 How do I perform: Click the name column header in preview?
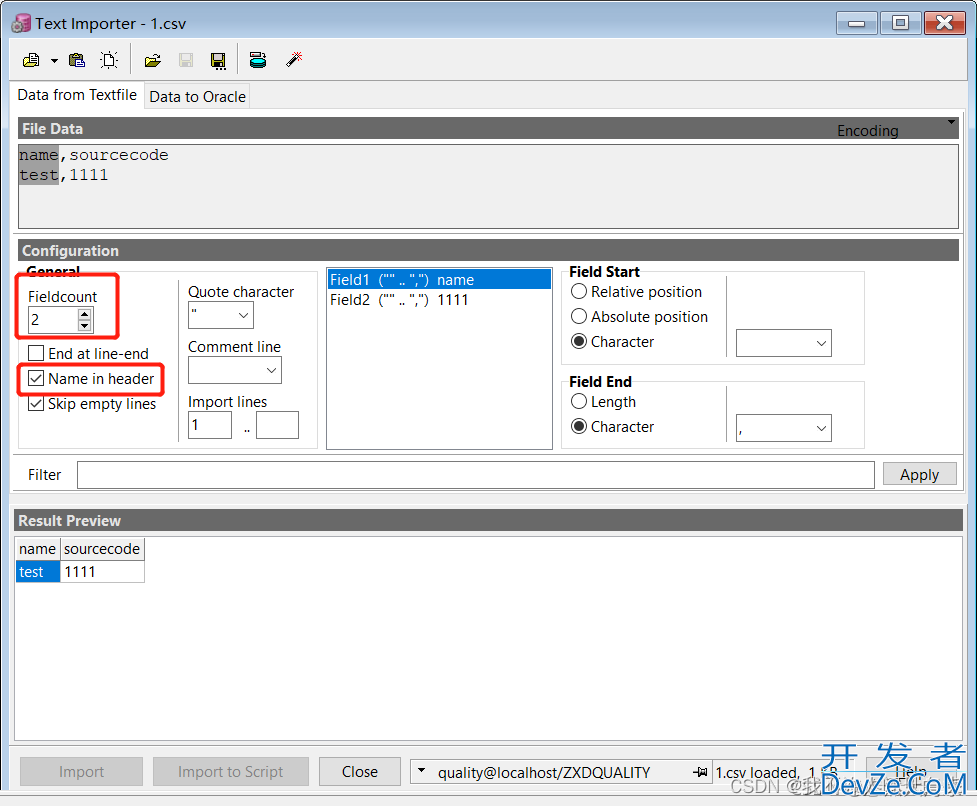[37, 549]
